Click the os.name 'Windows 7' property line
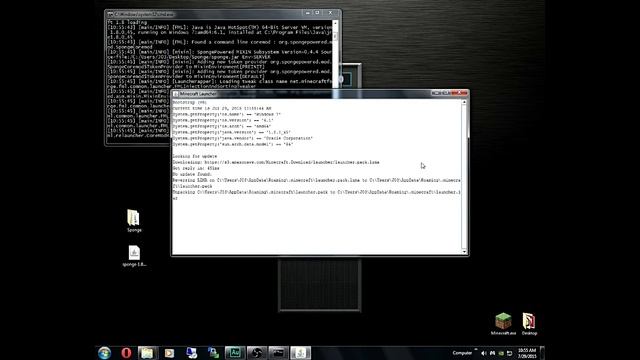 click(227, 115)
